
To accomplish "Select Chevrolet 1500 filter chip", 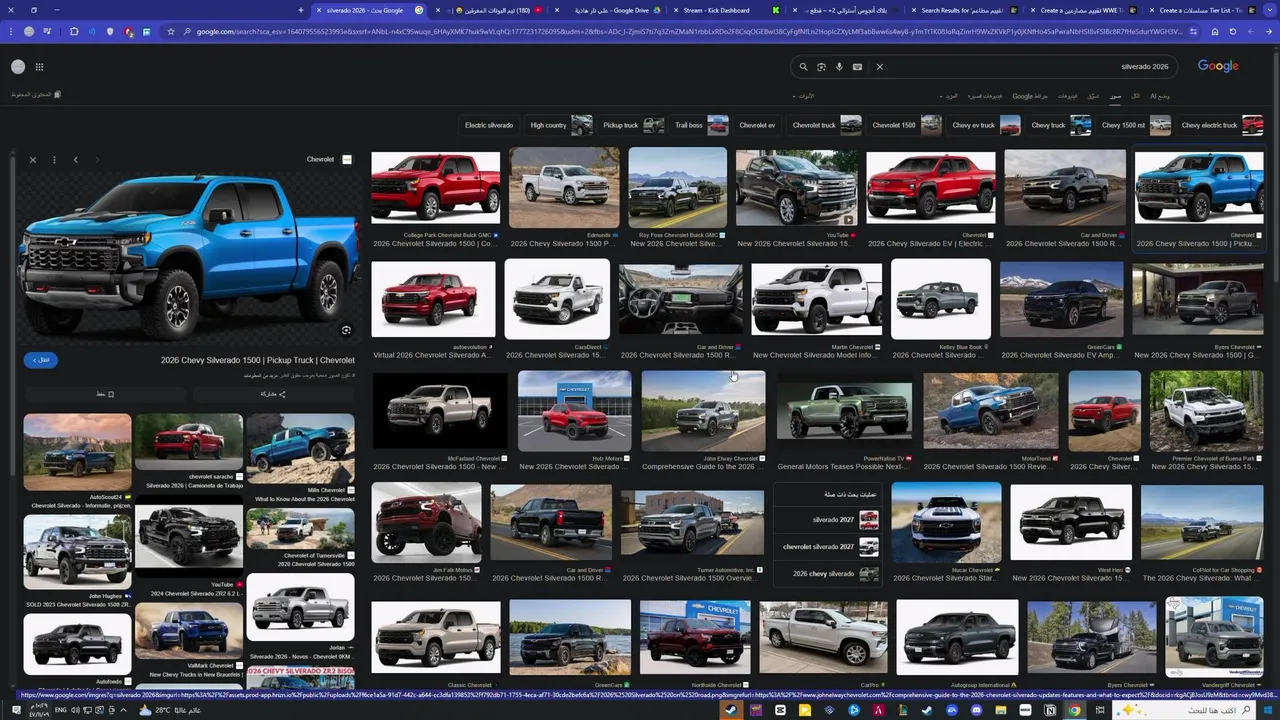I will tap(906, 125).
